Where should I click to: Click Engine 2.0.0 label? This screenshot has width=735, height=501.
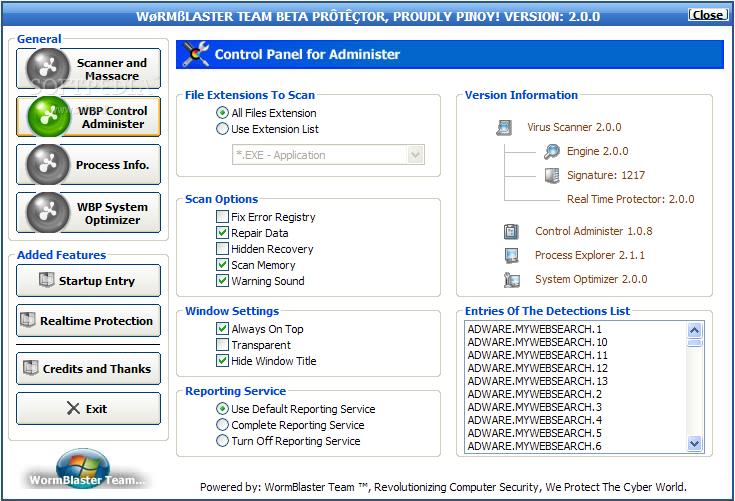pyautogui.click(x=598, y=151)
